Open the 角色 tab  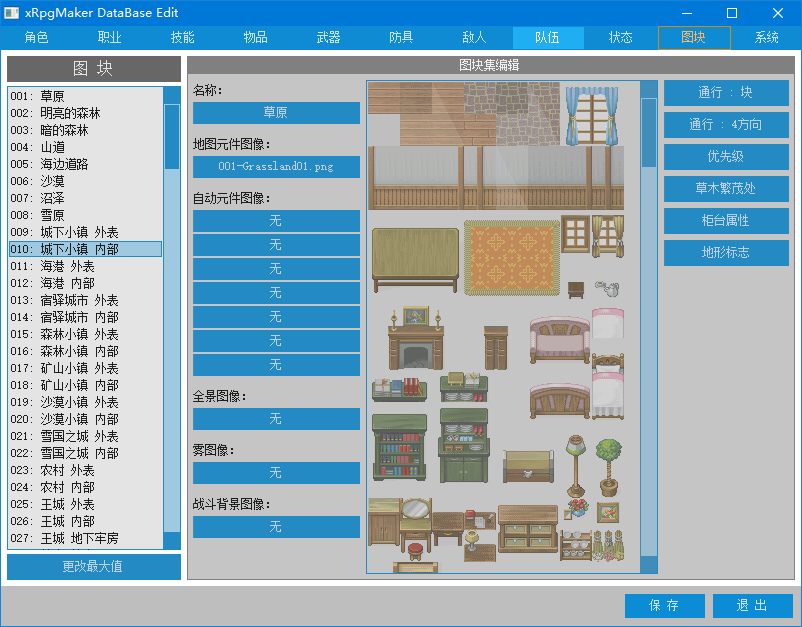pyautogui.click(x=36, y=37)
